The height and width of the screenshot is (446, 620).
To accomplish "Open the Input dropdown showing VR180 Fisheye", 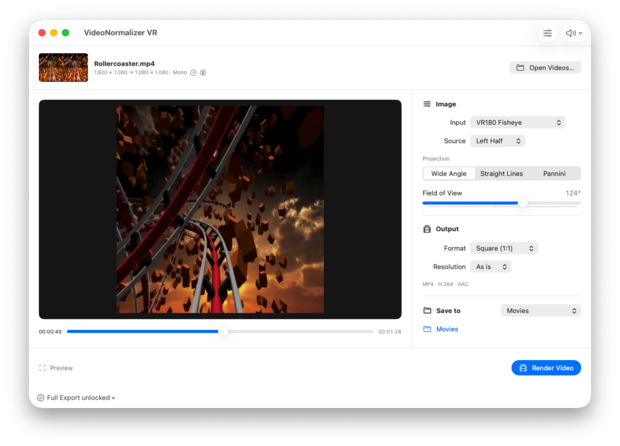I will [x=518, y=123].
